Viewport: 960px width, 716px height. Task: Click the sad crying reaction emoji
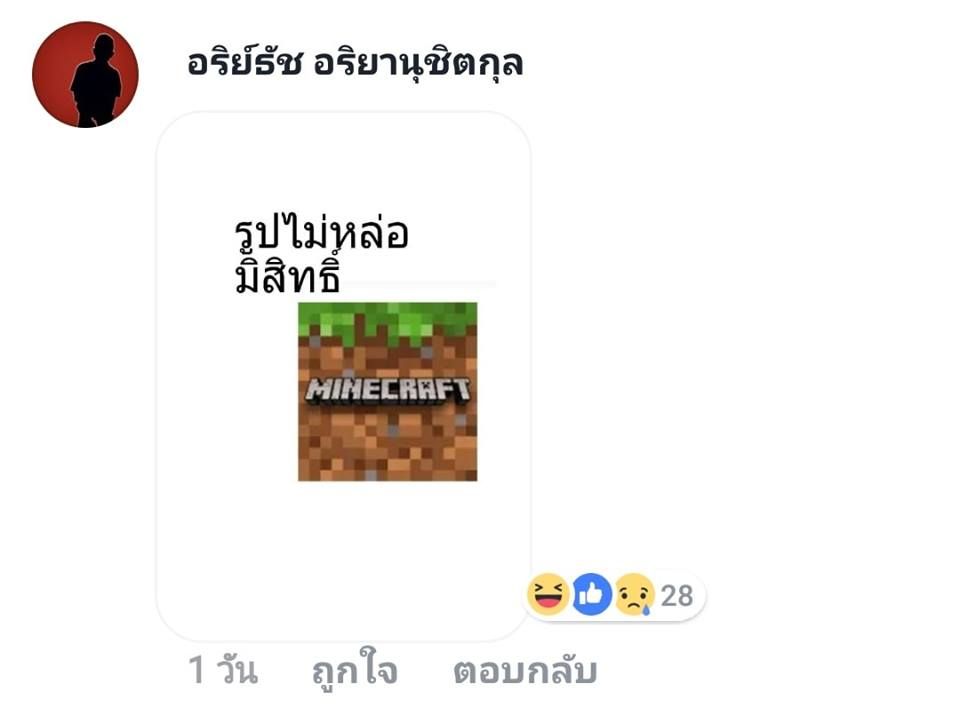tap(635, 594)
